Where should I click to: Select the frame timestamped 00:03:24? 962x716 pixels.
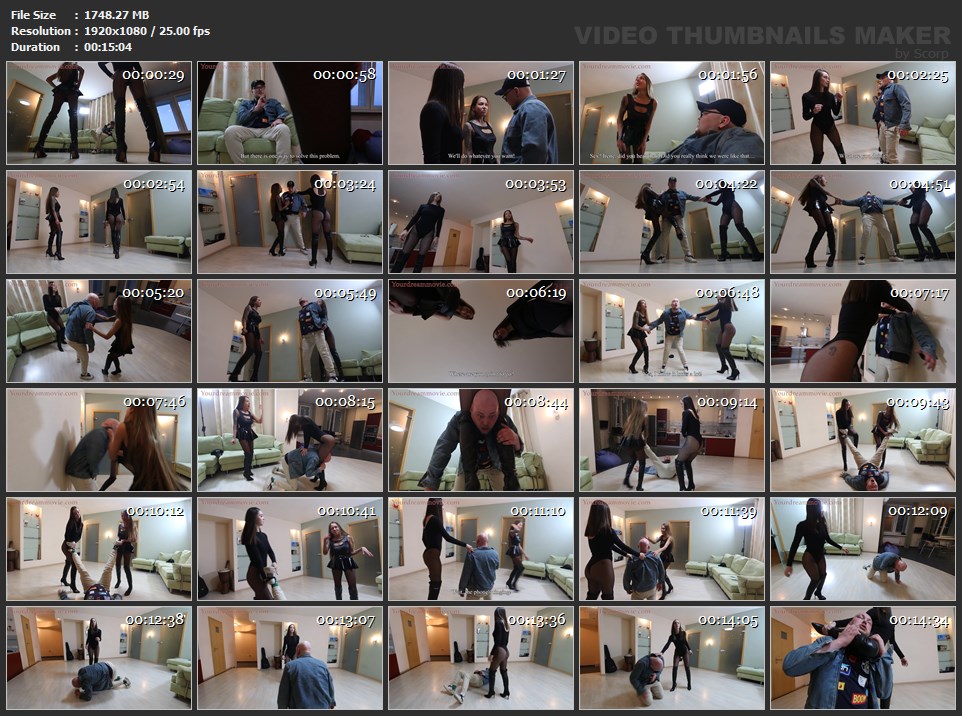click(x=290, y=222)
